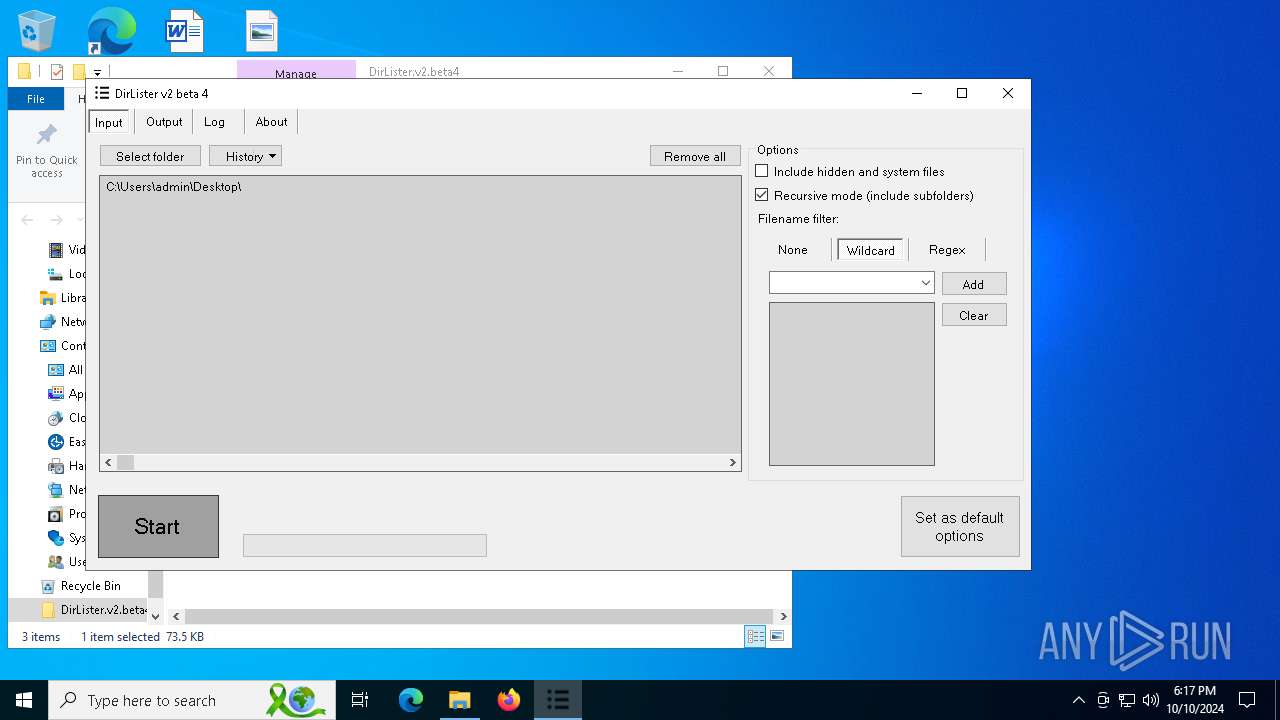Switch to the Input tab
The width and height of the screenshot is (1280, 720).
[109, 122]
